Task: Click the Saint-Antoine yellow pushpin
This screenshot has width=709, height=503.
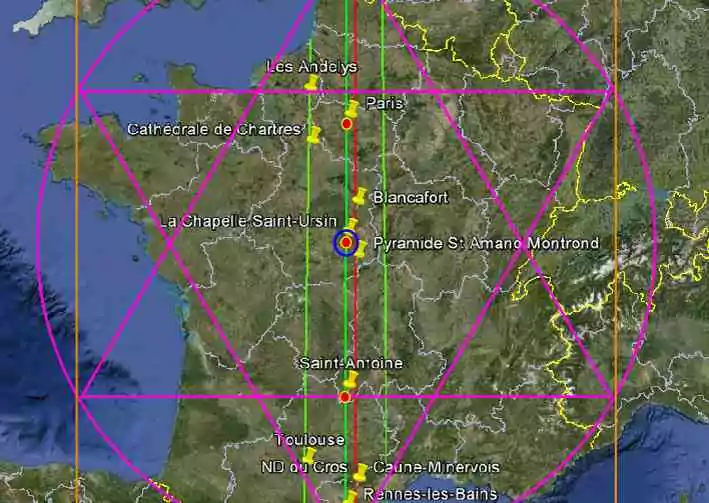Action: tap(351, 380)
